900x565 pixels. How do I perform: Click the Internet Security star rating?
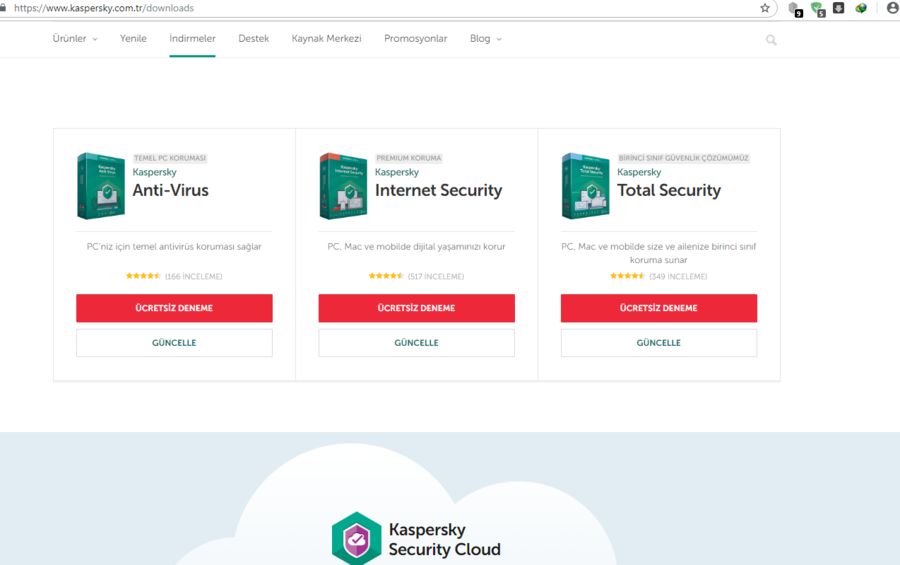[386, 276]
